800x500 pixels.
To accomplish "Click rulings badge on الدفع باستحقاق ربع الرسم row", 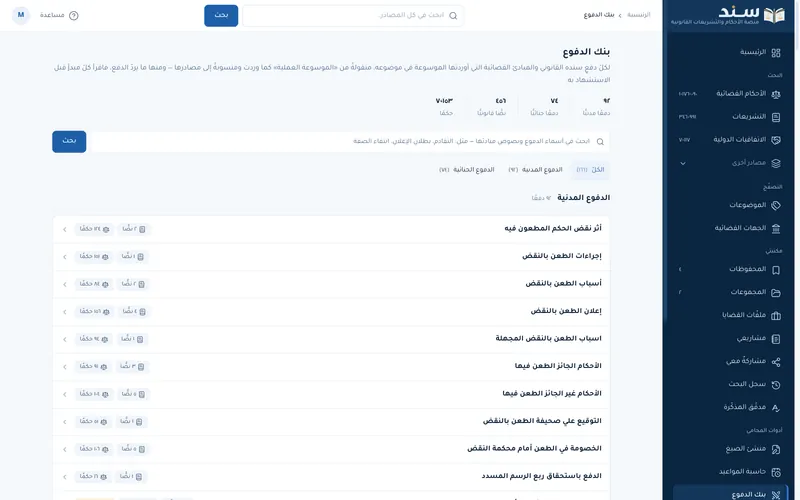I will pos(93,477).
